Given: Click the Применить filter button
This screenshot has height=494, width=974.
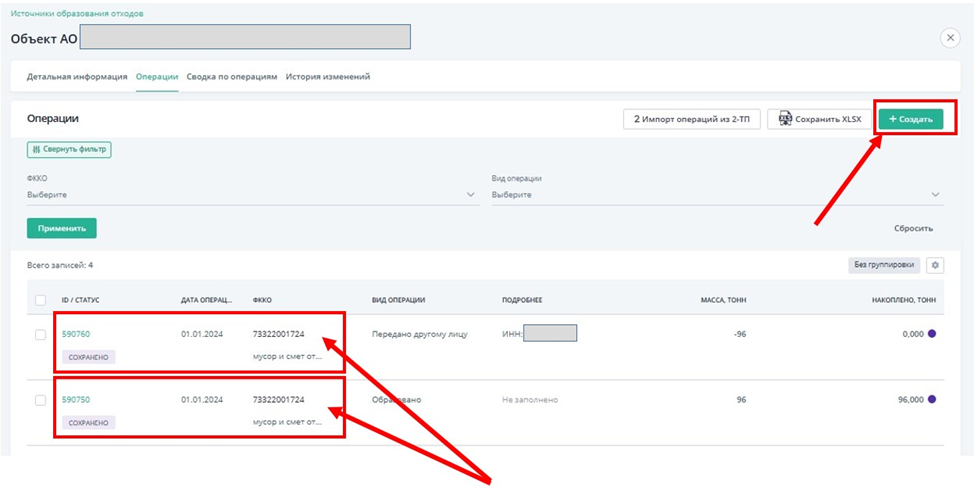Looking at the screenshot, I should (61, 228).
